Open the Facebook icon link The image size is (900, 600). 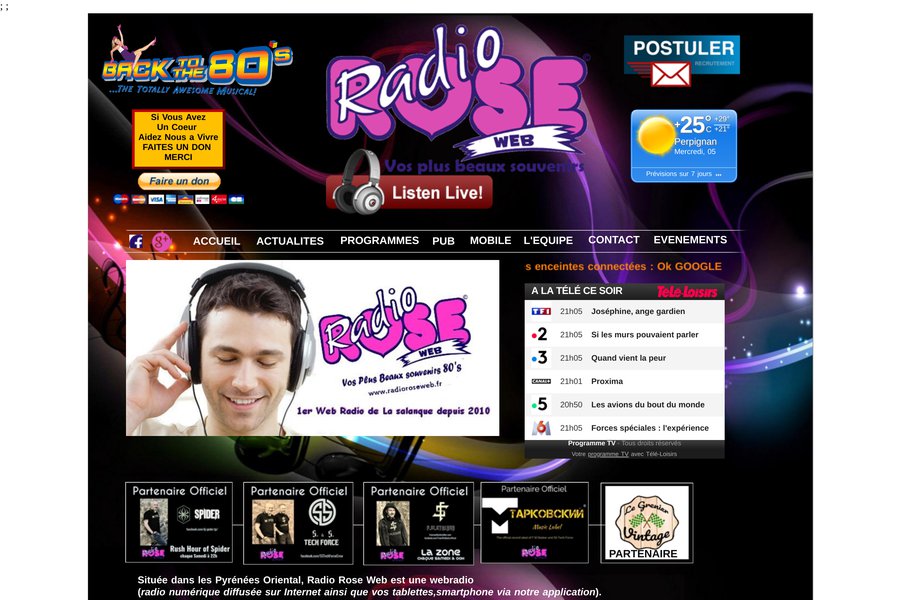[136, 242]
